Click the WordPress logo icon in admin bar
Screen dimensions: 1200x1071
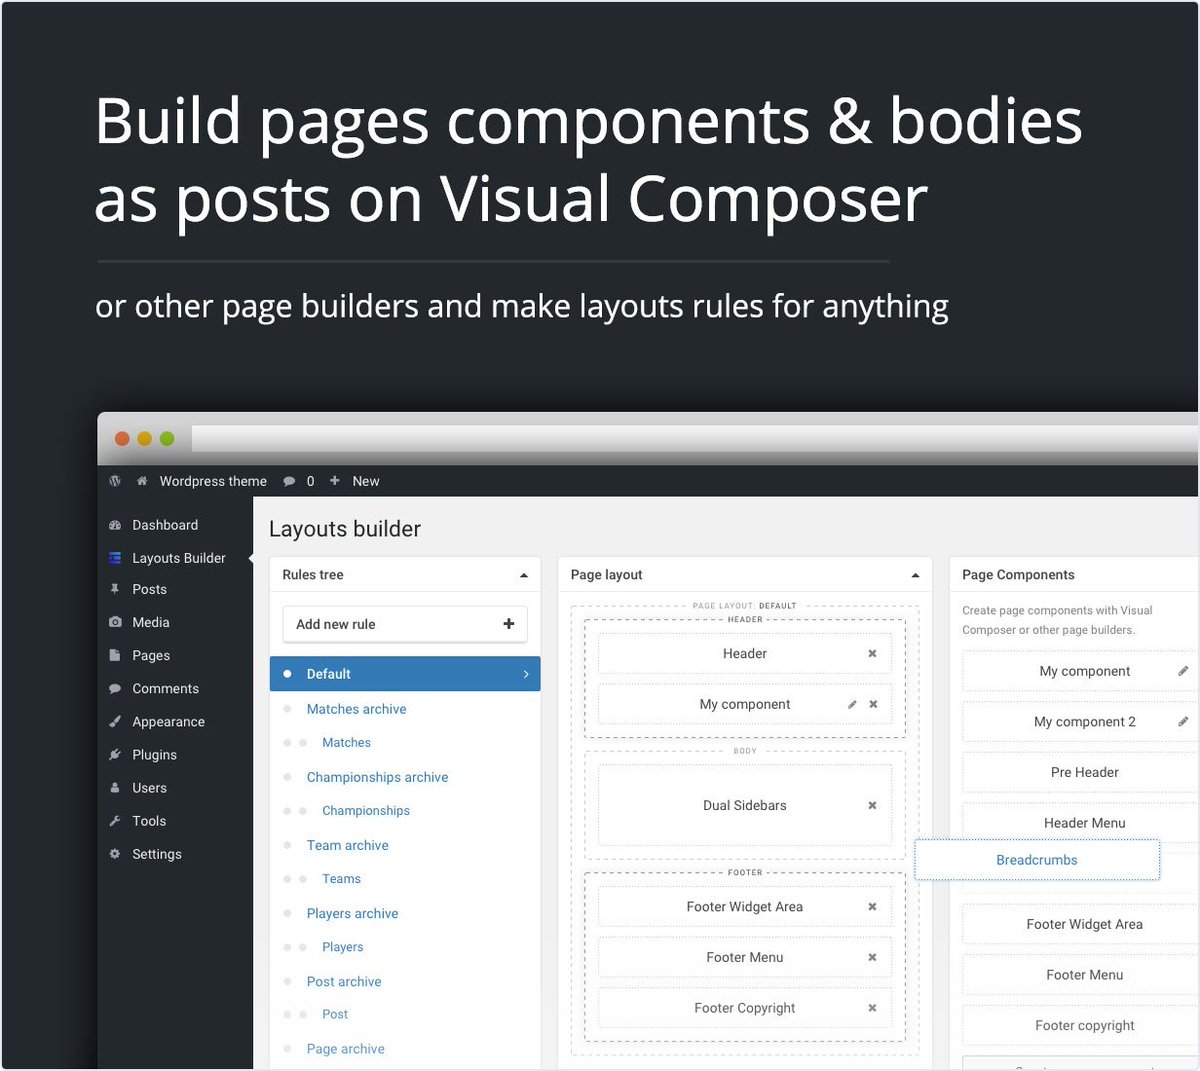[115, 481]
